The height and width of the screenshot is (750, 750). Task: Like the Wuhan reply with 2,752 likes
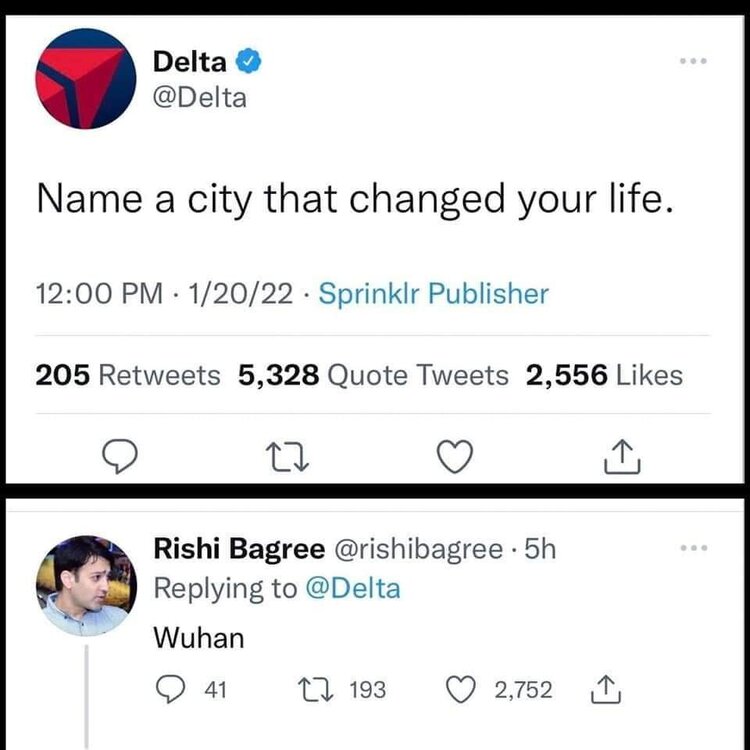point(460,689)
